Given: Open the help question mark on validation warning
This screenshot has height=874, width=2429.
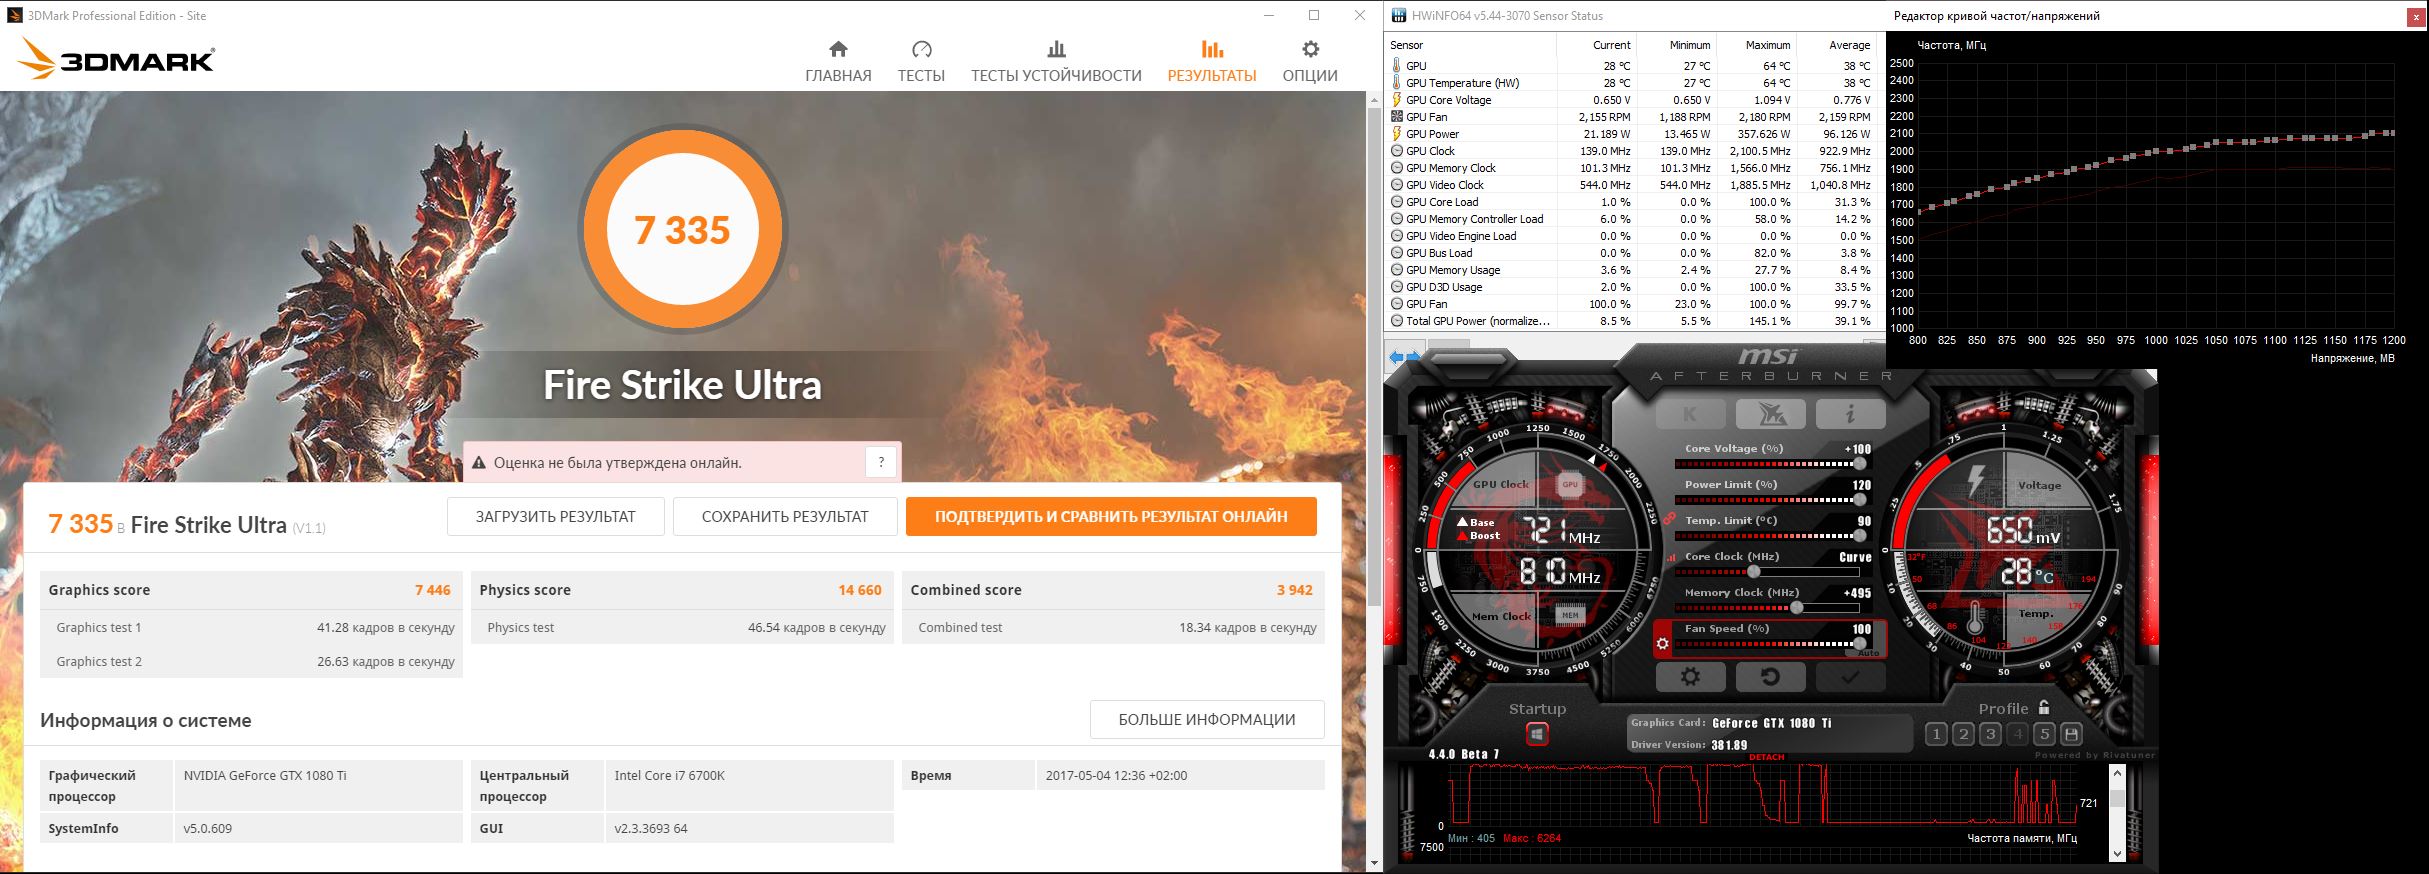Looking at the screenshot, I should (x=881, y=462).
